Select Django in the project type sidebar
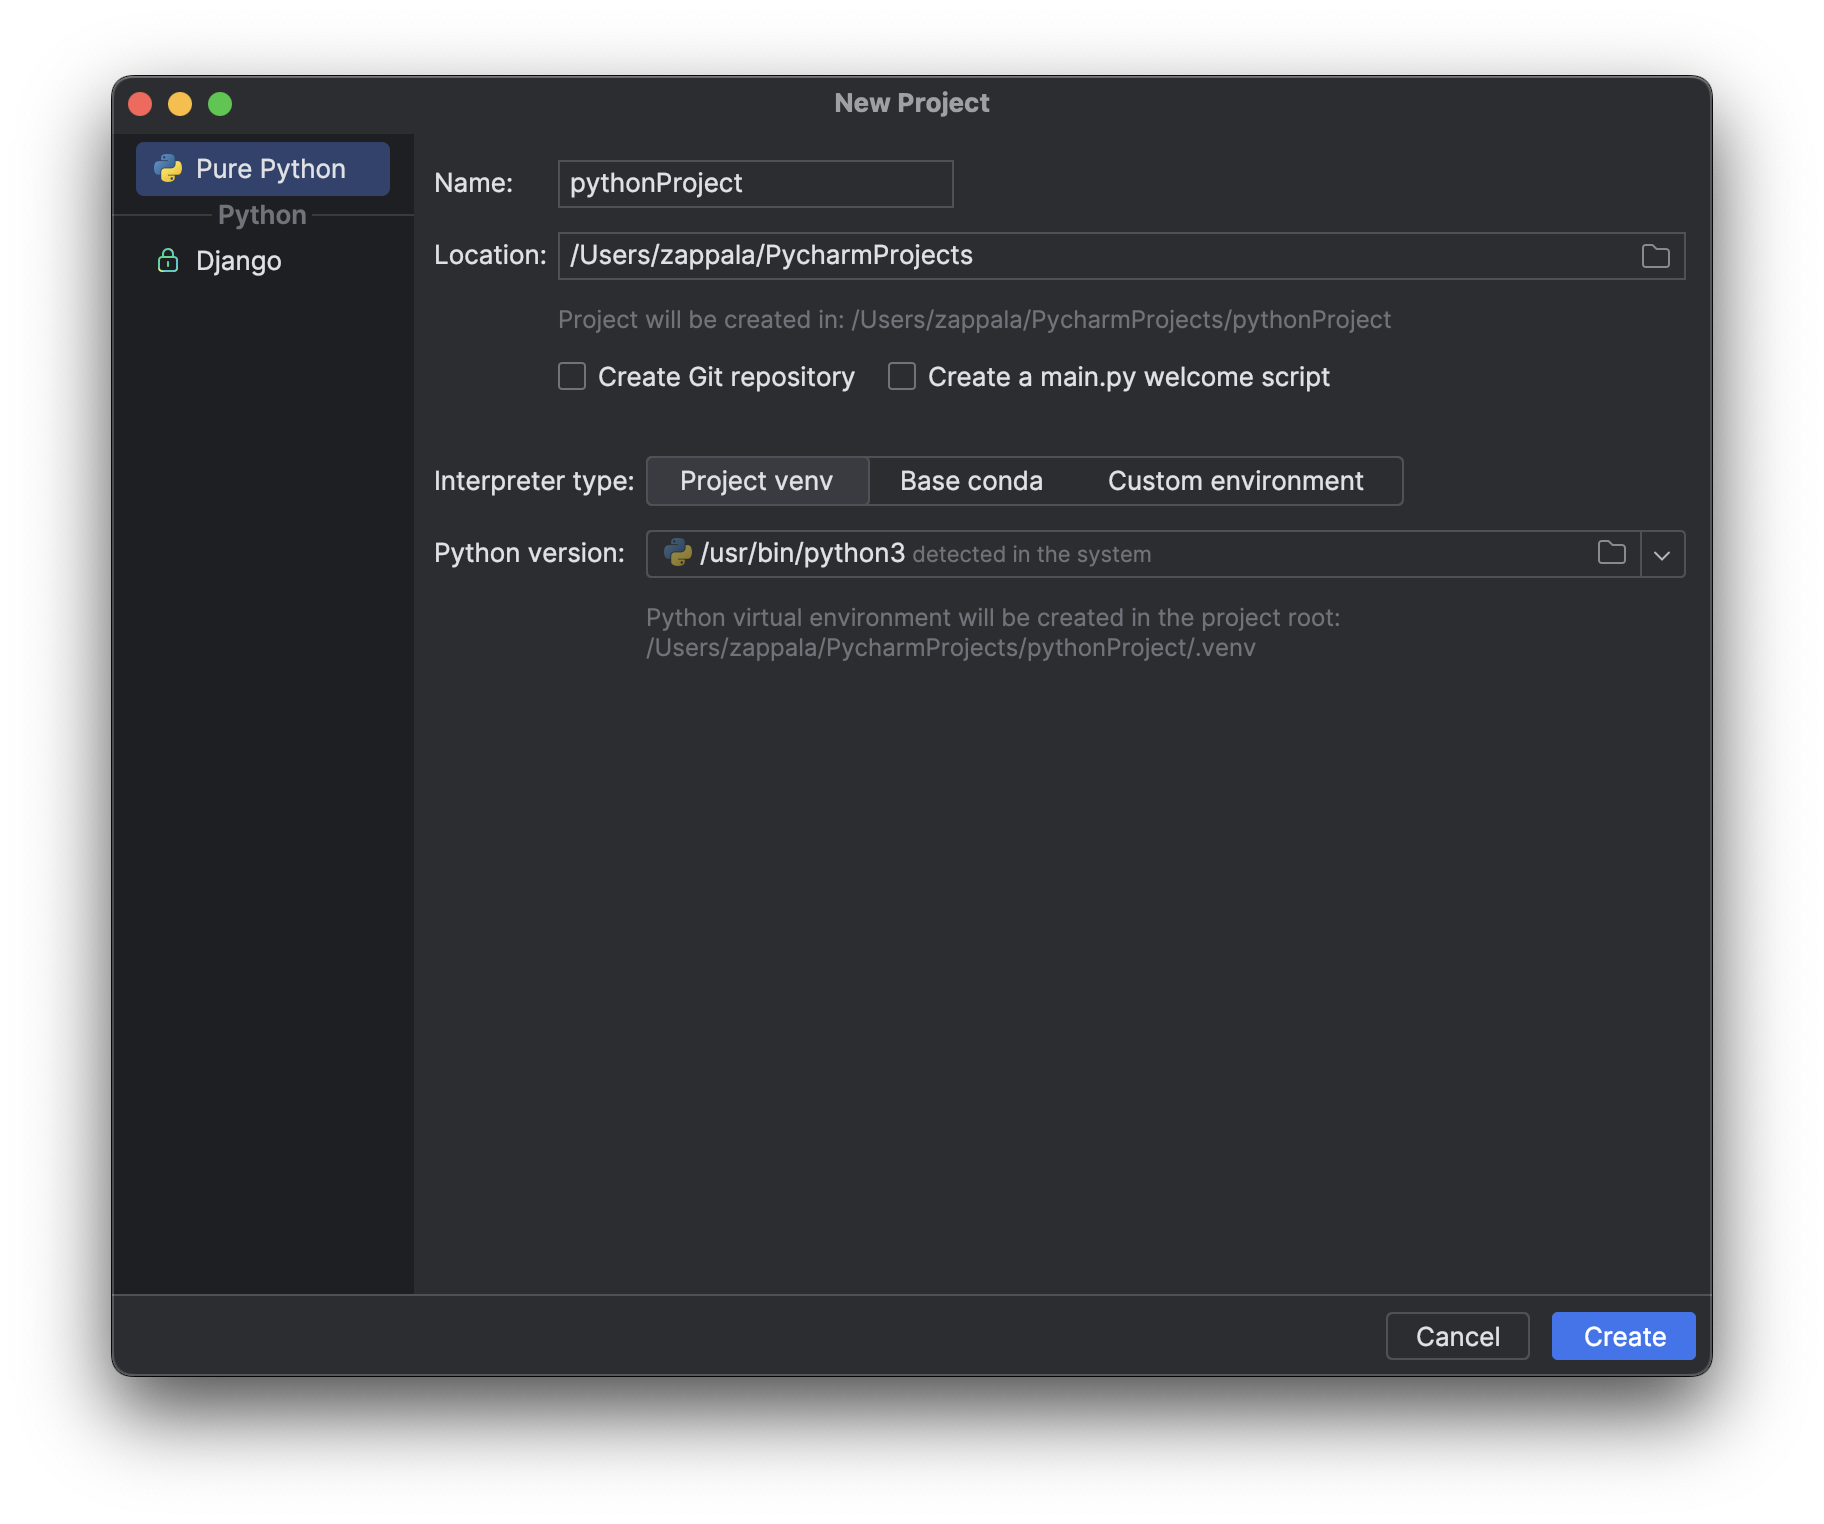Image resolution: width=1824 pixels, height=1524 pixels. point(238,261)
